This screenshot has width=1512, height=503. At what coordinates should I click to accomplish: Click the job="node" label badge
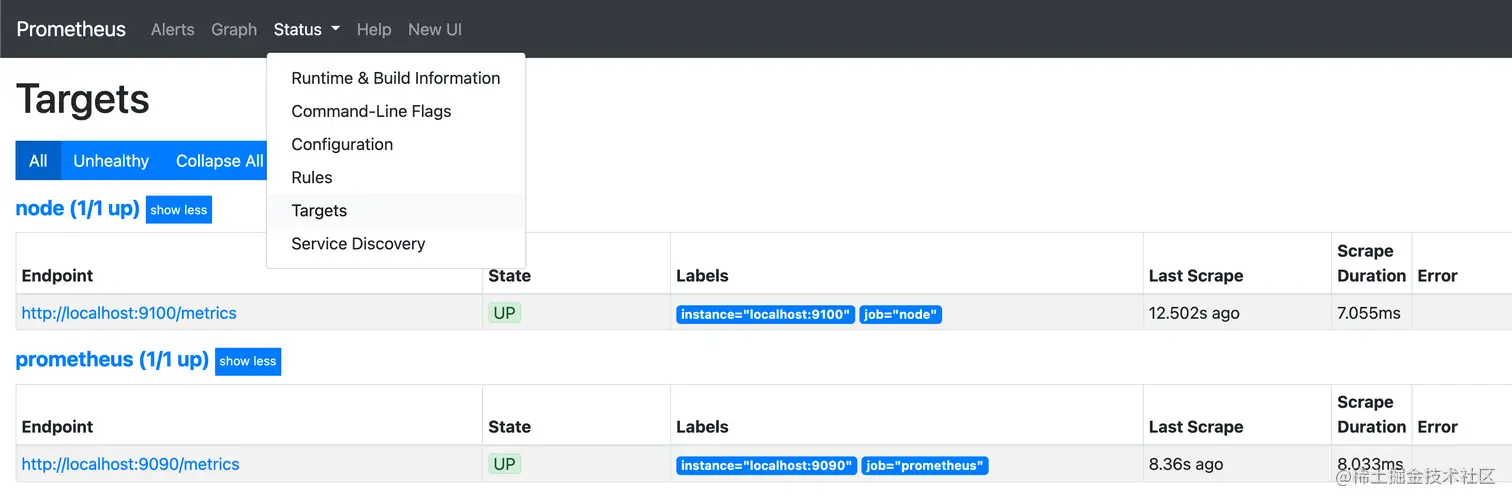click(x=901, y=314)
